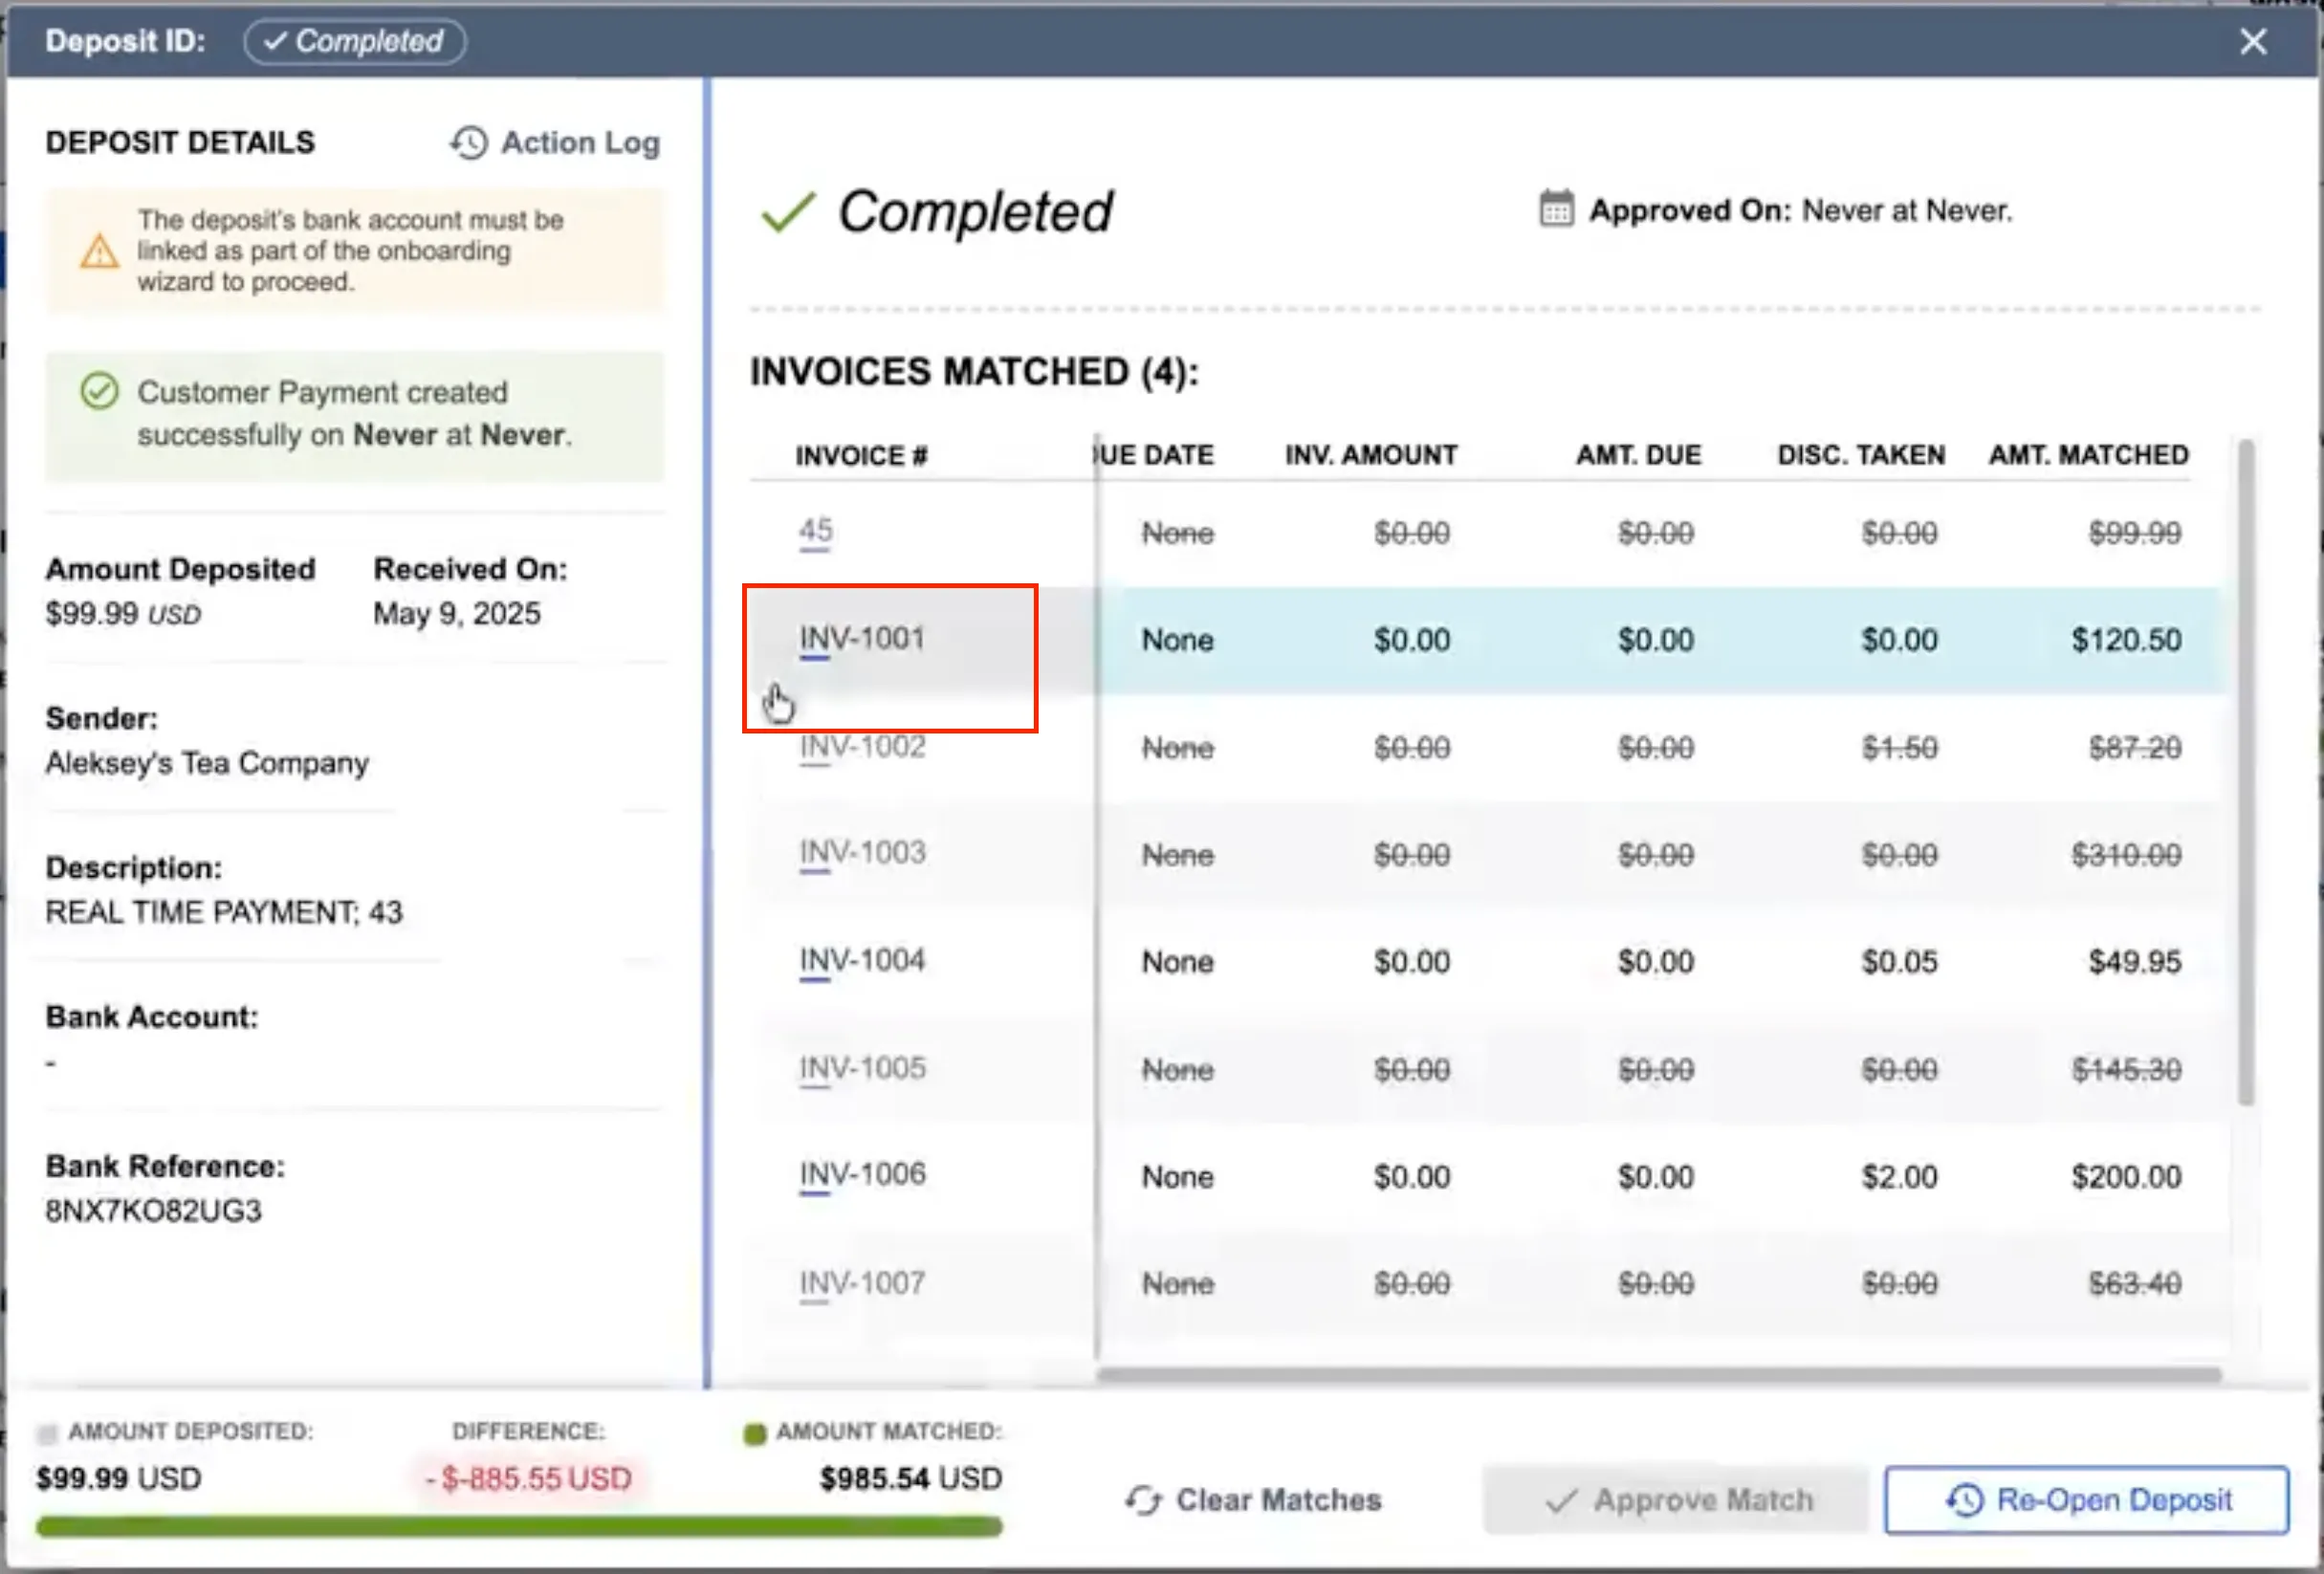Click the $310.00 matched amount for INV-1003
The image size is (2324, 1574).
pos(2126,855)
